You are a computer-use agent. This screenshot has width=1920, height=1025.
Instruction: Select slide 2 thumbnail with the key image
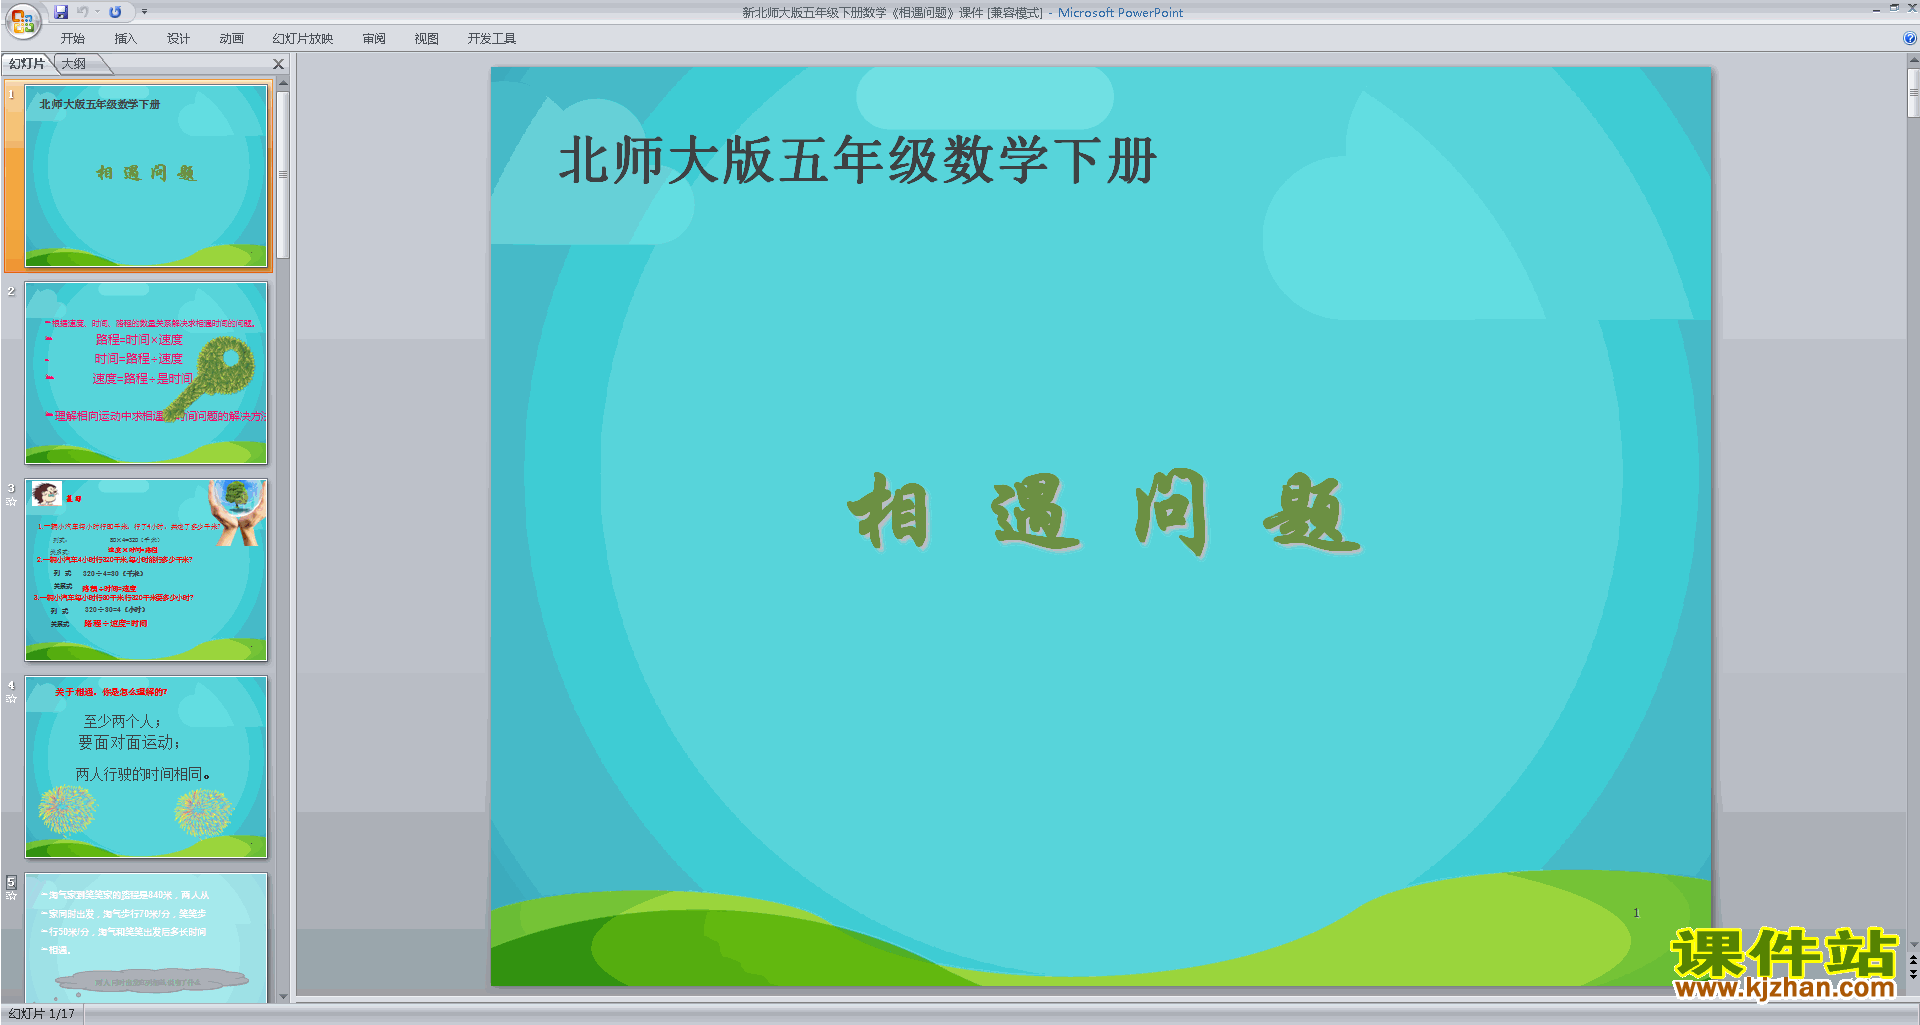[146, 372]
